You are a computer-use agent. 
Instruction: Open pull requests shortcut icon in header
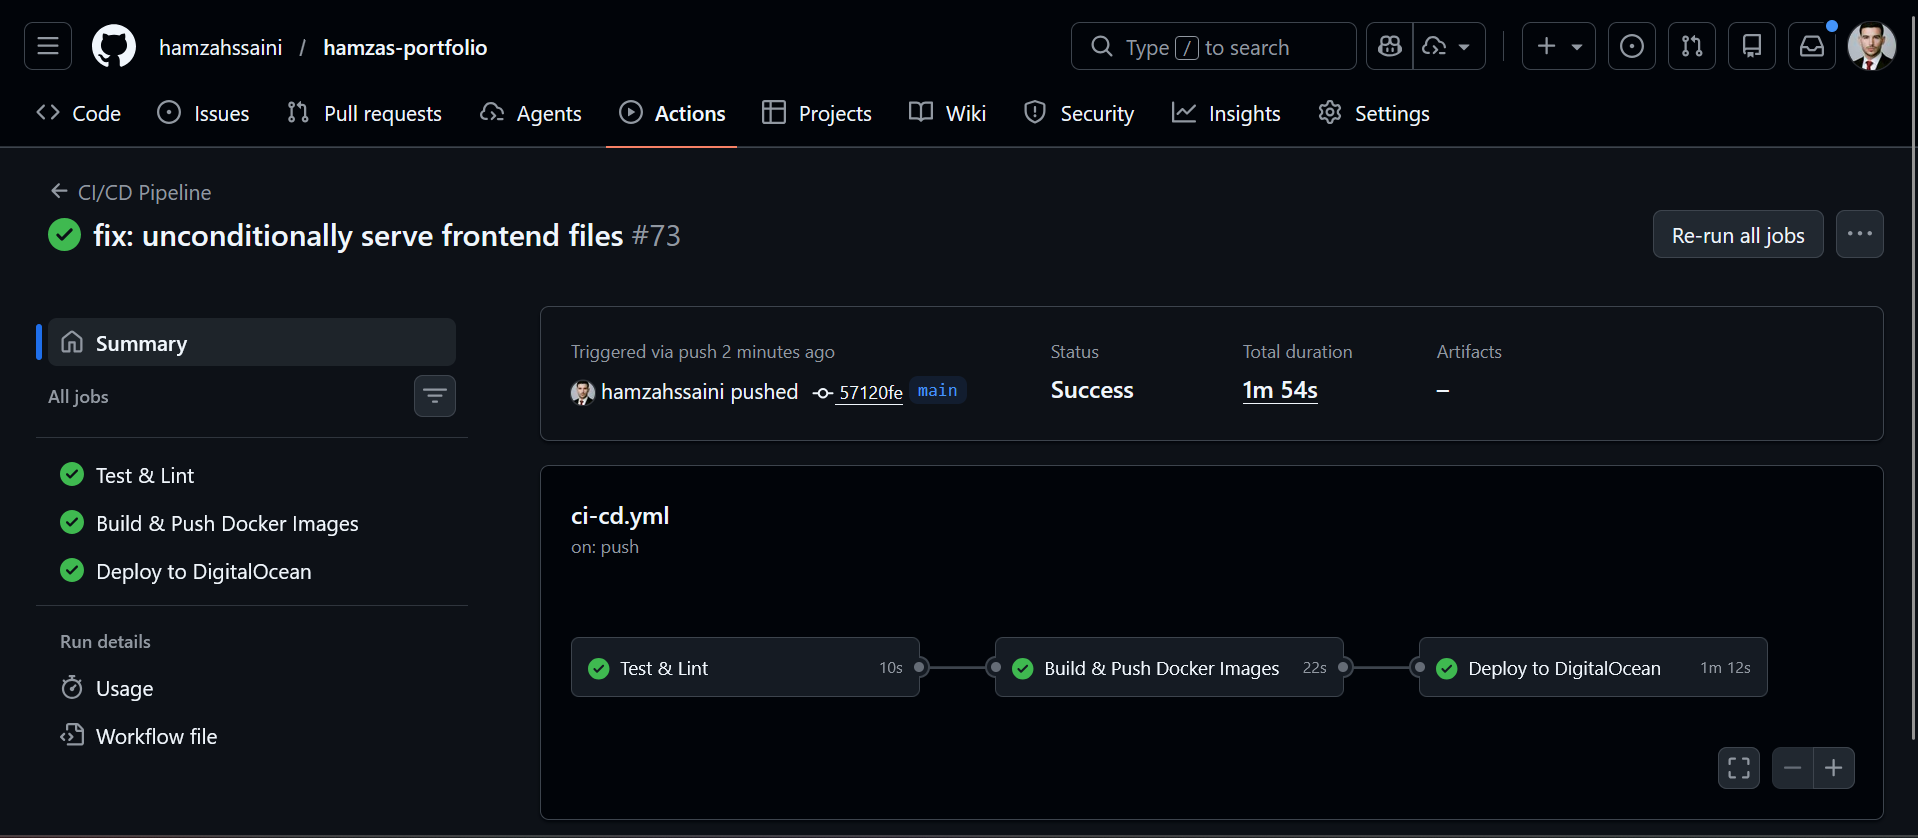point(1692,46)
